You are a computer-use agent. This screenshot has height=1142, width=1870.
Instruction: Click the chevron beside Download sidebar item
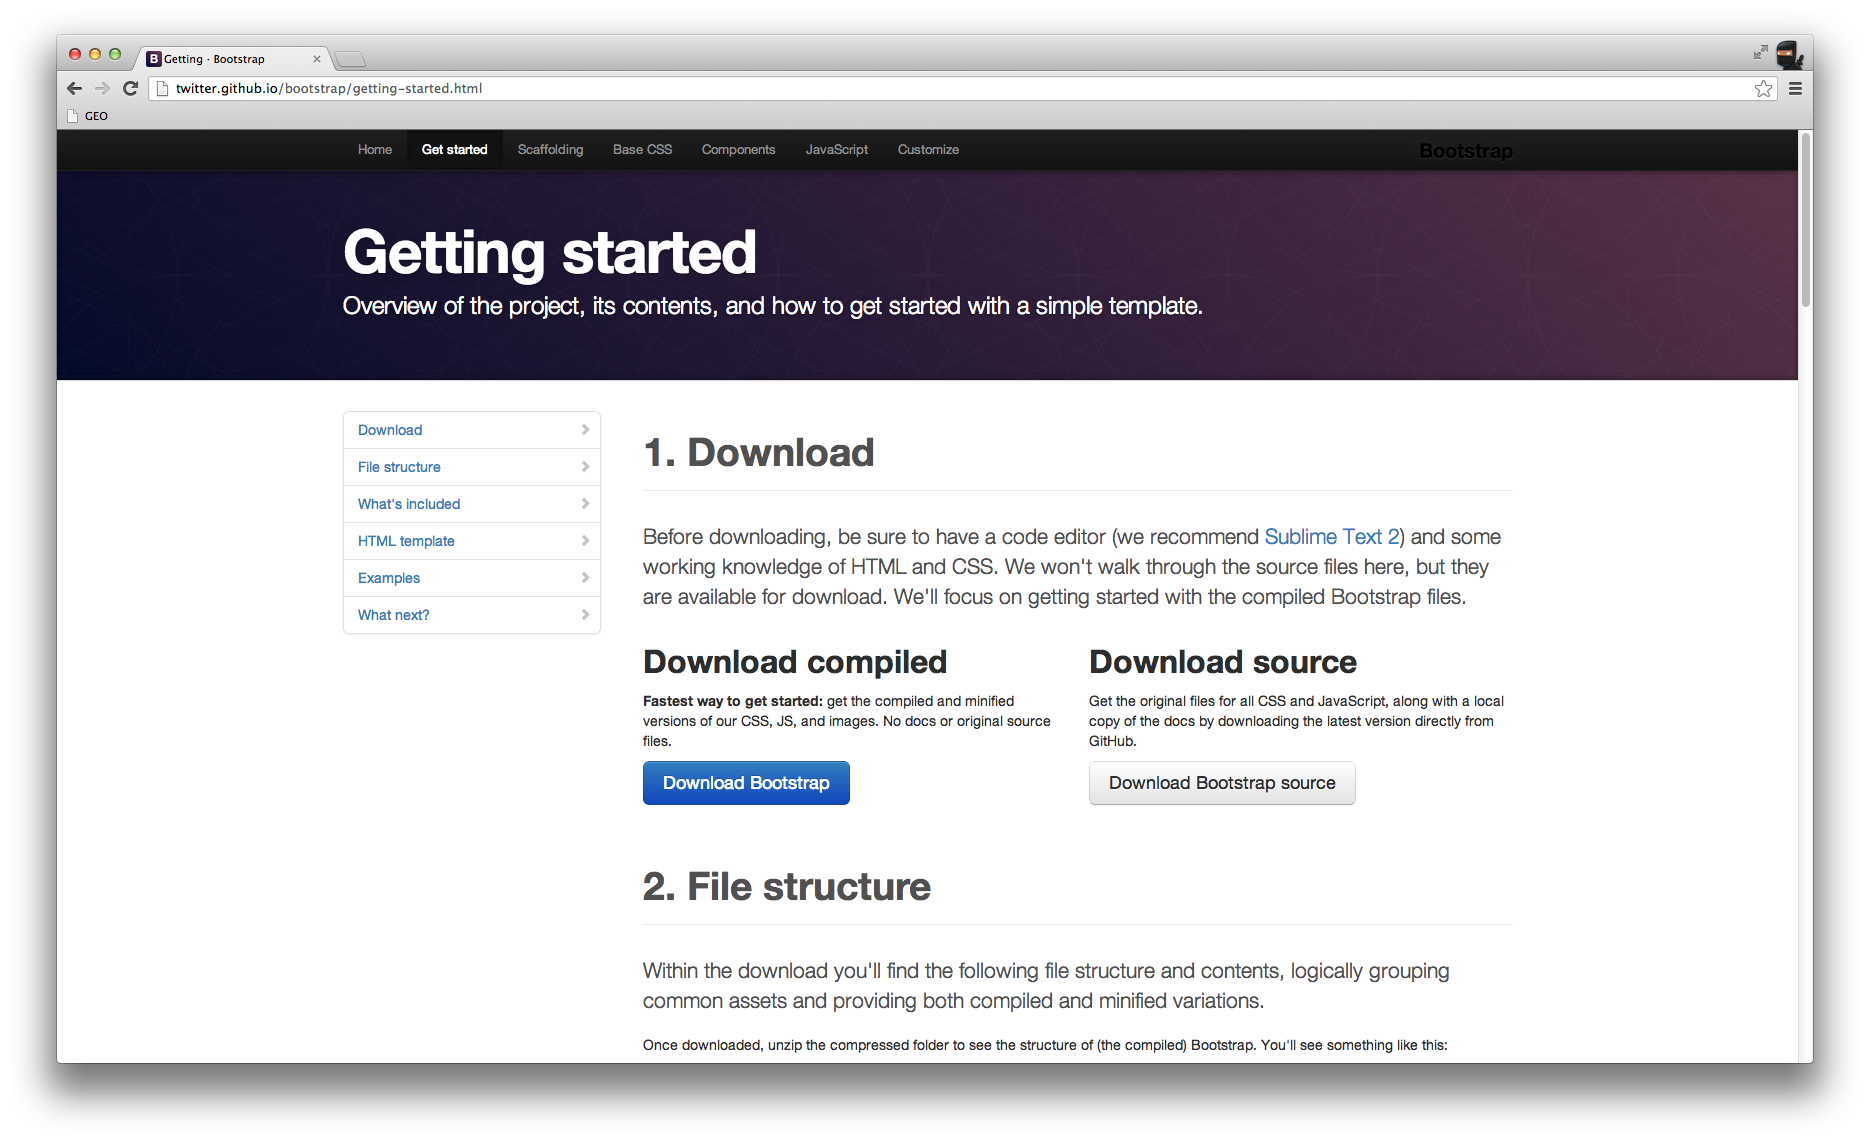tap(585, 429)
